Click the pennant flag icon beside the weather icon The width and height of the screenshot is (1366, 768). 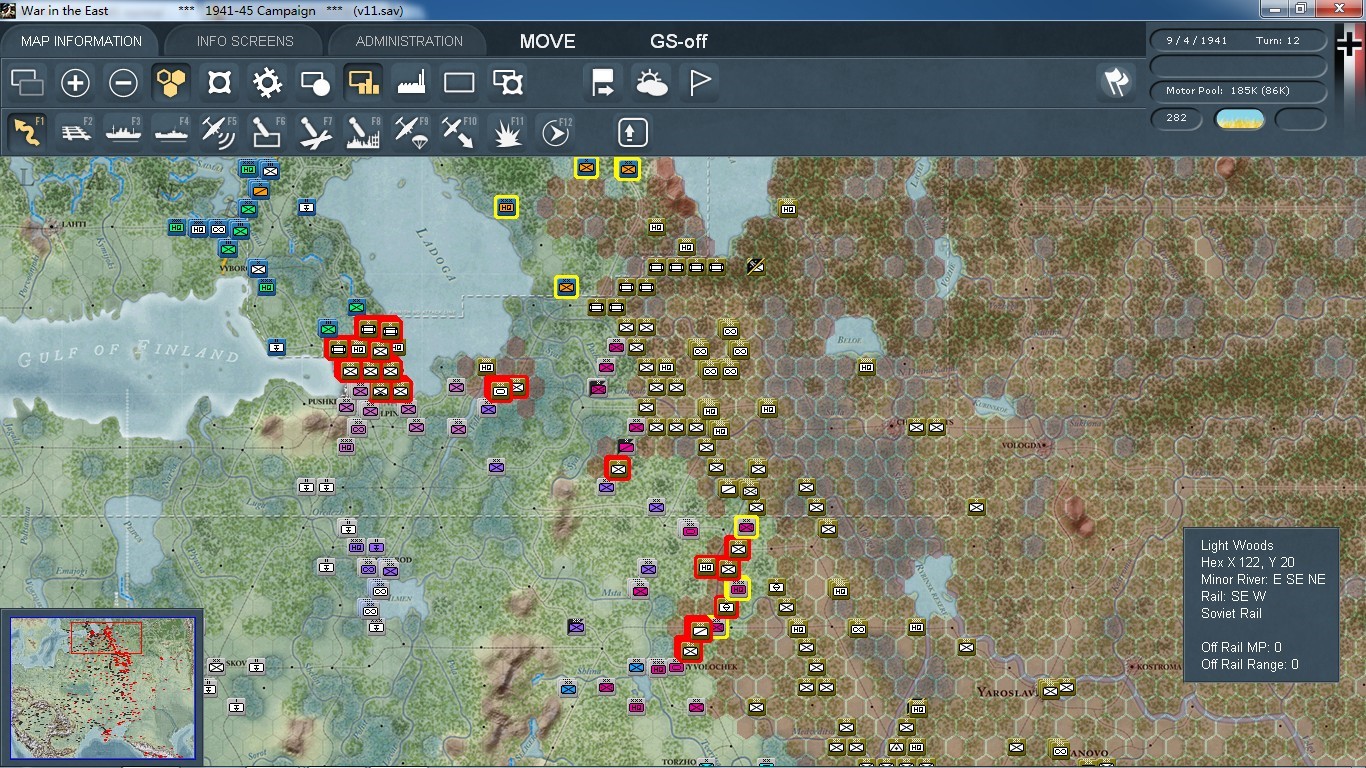[x=699, y=83]
